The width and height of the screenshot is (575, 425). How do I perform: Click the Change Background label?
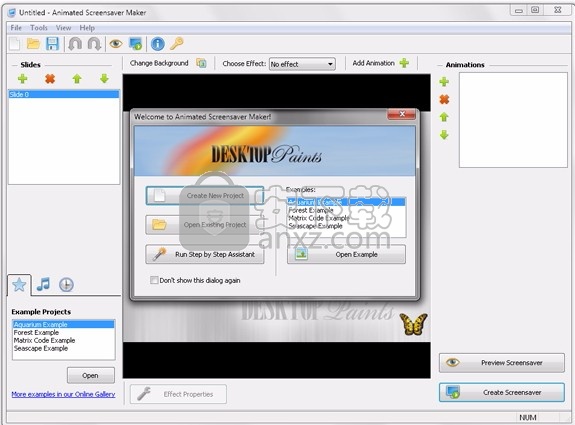click(x=159, y=63)
